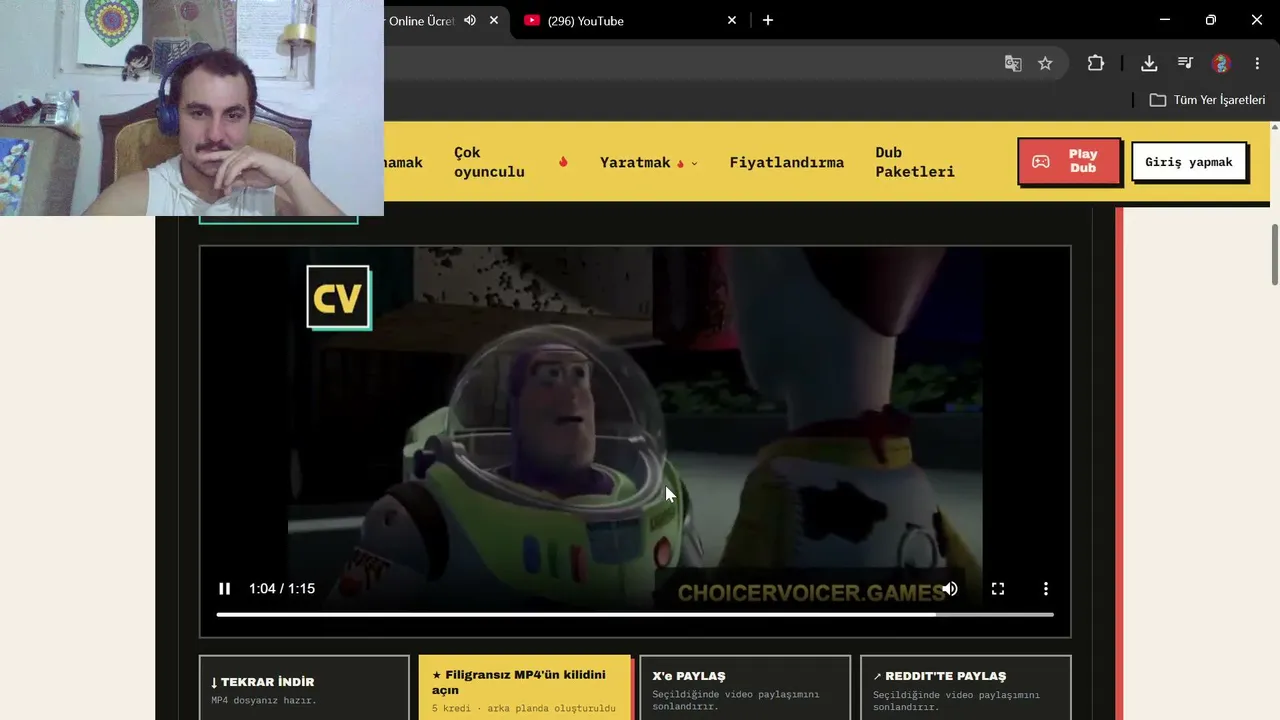Switch to the YouTube tab
The image size is (1280, 720).
click(630, 20)
